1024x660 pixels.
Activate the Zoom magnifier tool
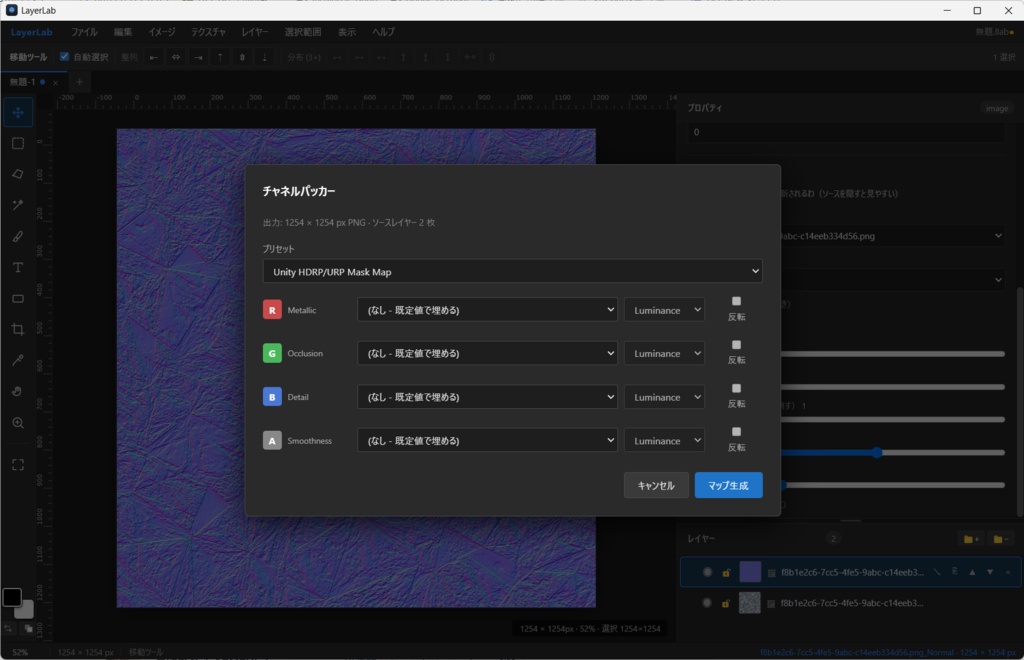tap(18, 422)
